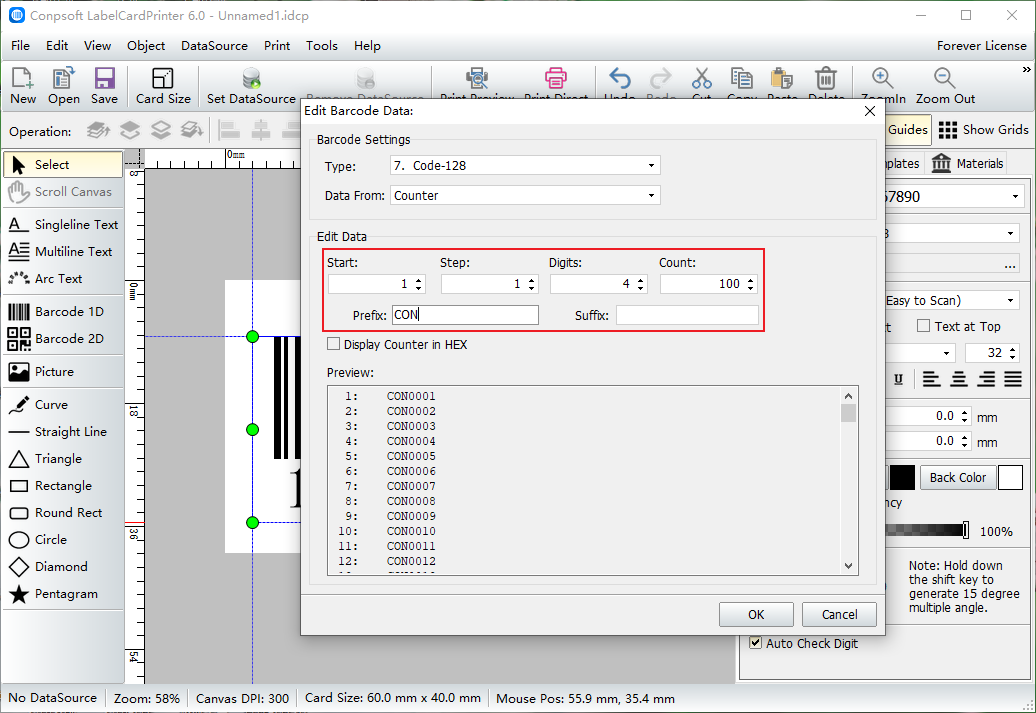Set text alignment to justify
The width and height of the screenshot is (1036, 713).
(1013, 379)
